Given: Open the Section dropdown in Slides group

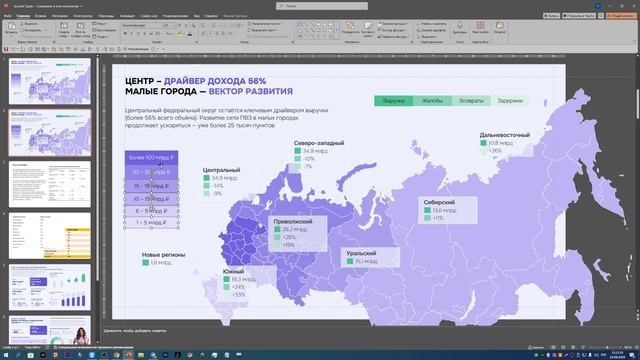Looking at the screenshot, I should pyautogui.click(x=101, y=37).
